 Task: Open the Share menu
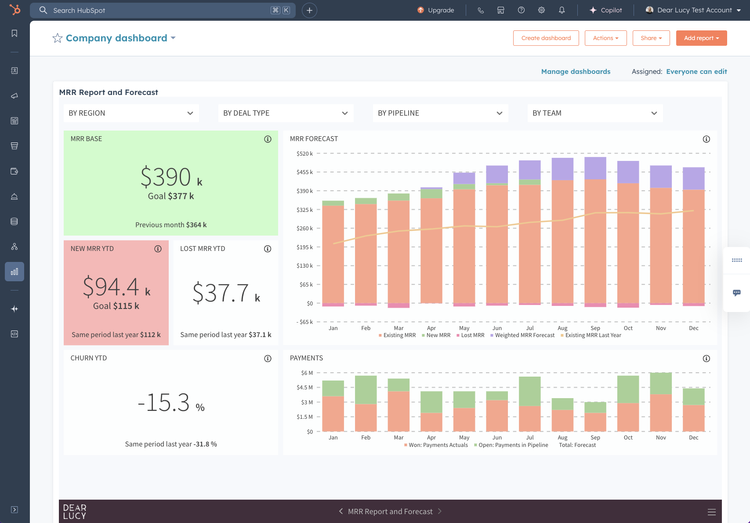click(x=651, y=38)
